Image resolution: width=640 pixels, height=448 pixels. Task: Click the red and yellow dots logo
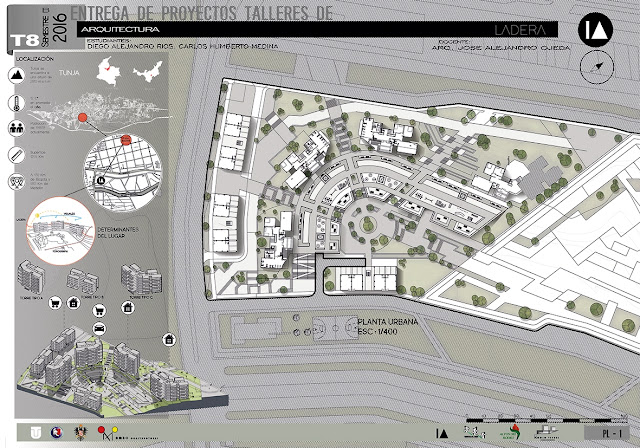pos(107,432)
